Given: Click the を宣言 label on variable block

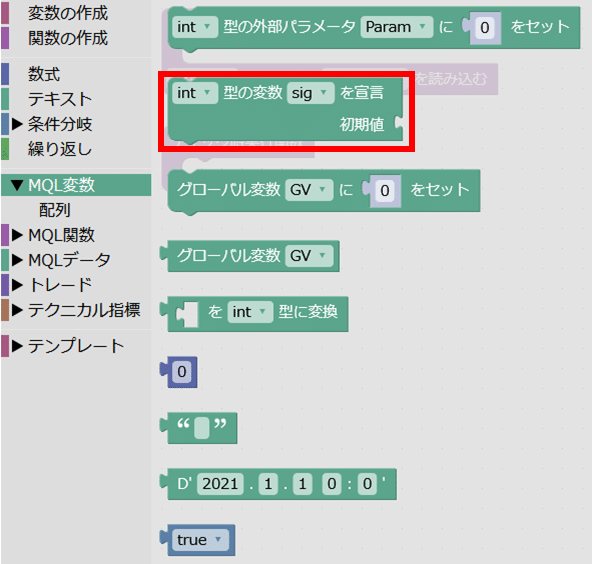Looking at the screenshot, I should (x=362, y=92).
